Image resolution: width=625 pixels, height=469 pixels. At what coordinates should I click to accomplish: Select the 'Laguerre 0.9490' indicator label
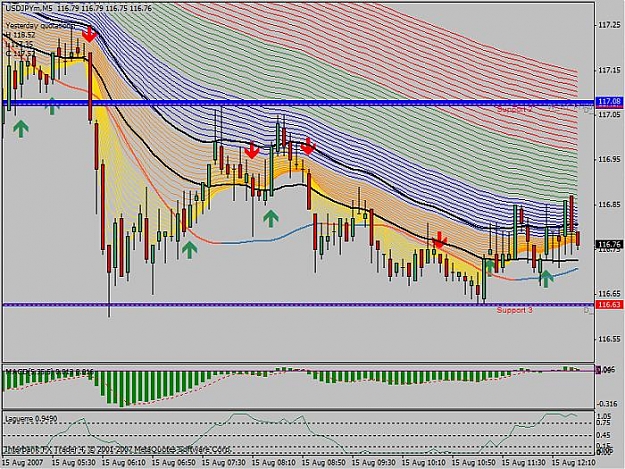(31, 419)
